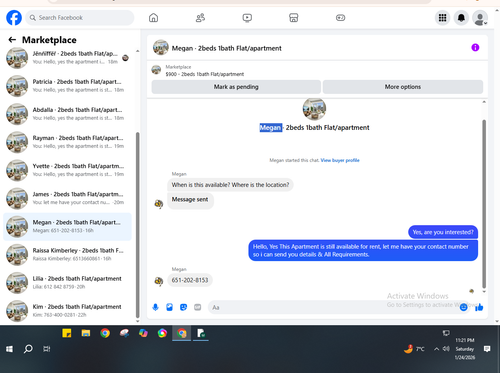Open the active Chrome window in taskbar
This screenshot has width=500, height=373.
(182, 333)
